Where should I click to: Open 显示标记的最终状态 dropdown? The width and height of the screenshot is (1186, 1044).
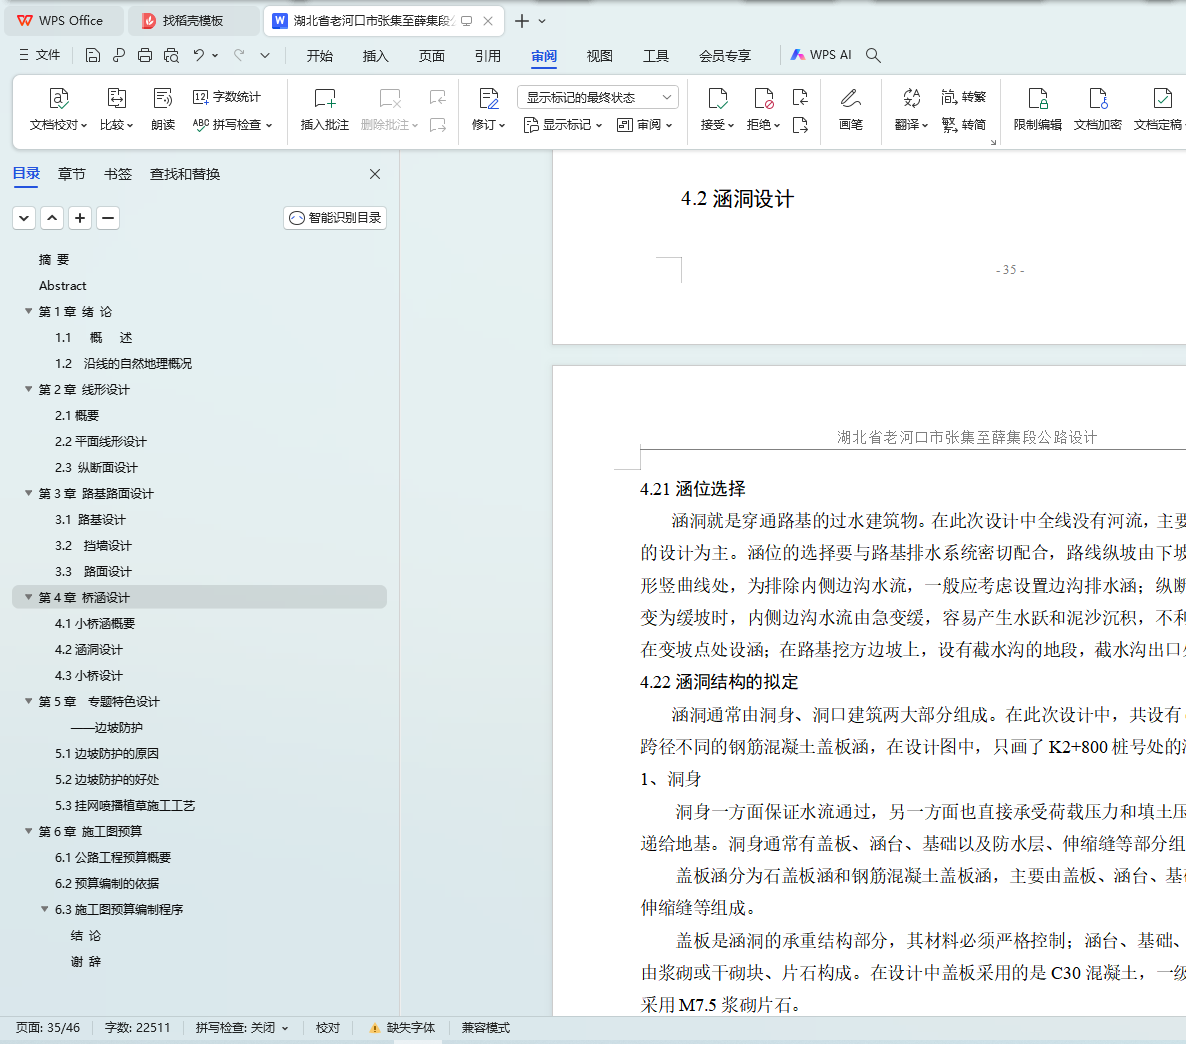(598, 97)
